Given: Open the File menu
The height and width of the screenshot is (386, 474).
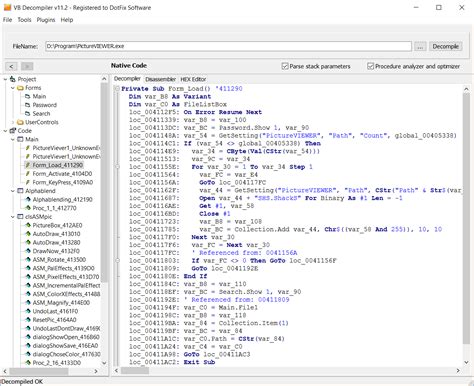Looking at the screenshot, I should [x=7, y=20].
